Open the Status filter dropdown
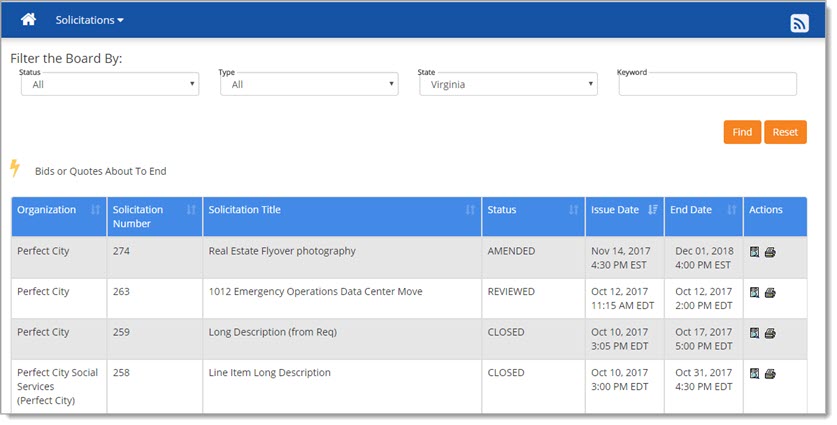The width and height of the screenshot is (837, 425). click(110, 84)
